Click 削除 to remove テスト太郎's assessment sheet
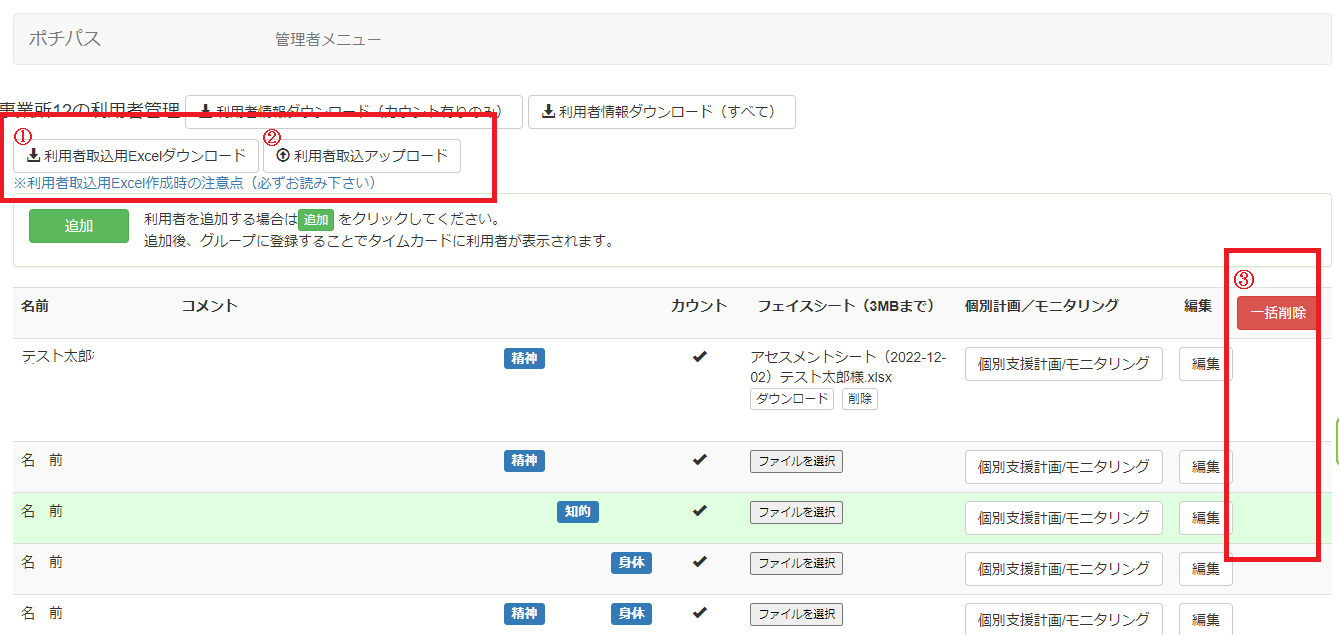This screenshot has width=1339, height=635. (x=859, y=398)
